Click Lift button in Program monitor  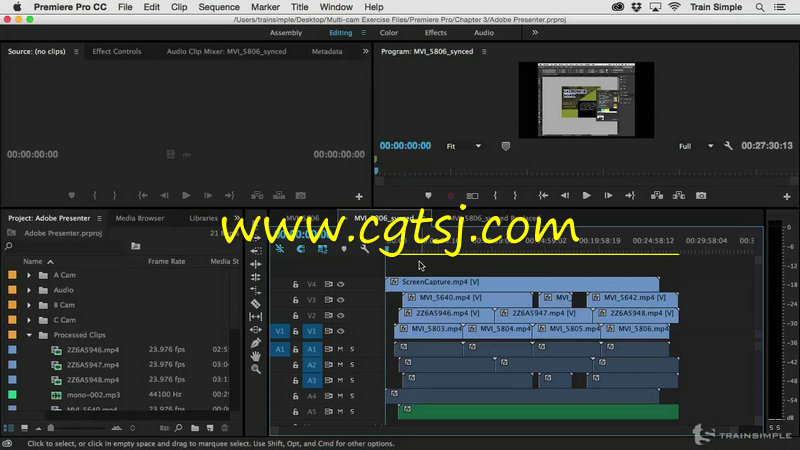(657, 195)
